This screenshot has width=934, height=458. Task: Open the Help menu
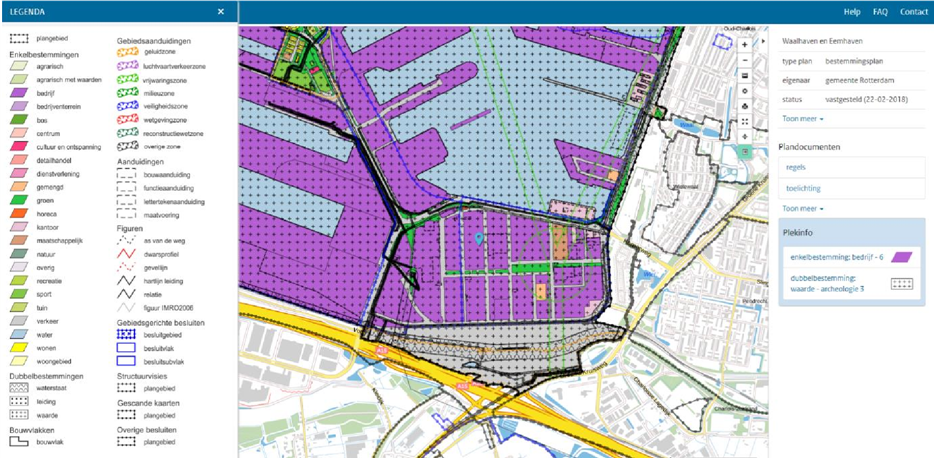852,12
